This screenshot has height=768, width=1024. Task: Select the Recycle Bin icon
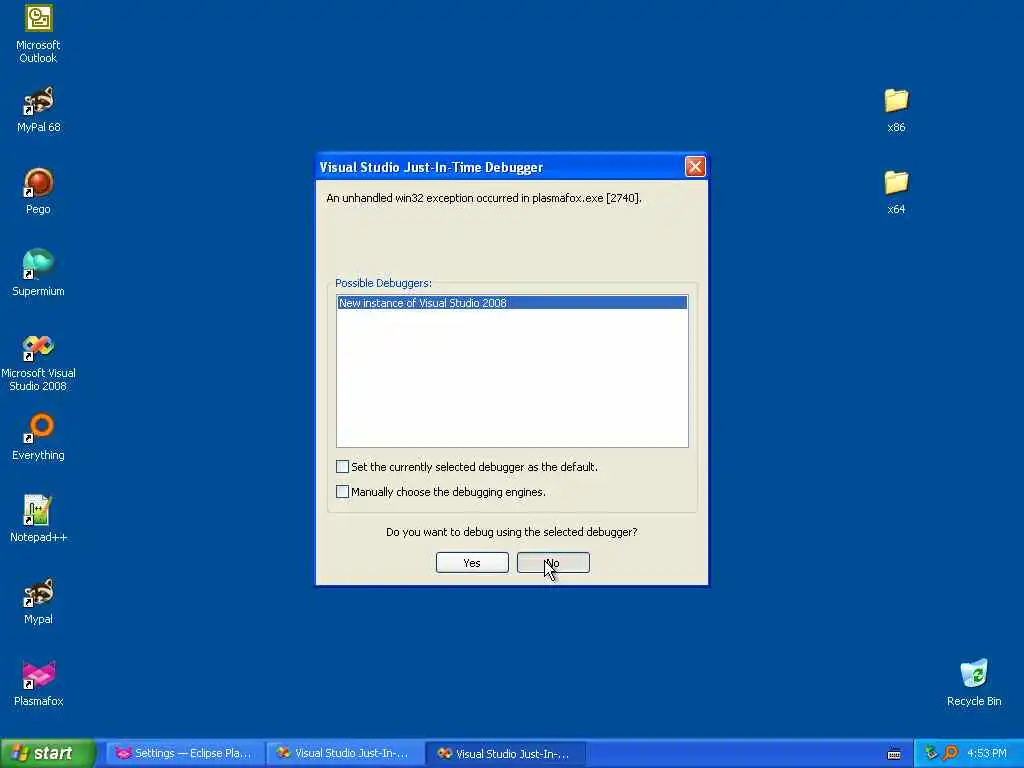click(974, 683)
